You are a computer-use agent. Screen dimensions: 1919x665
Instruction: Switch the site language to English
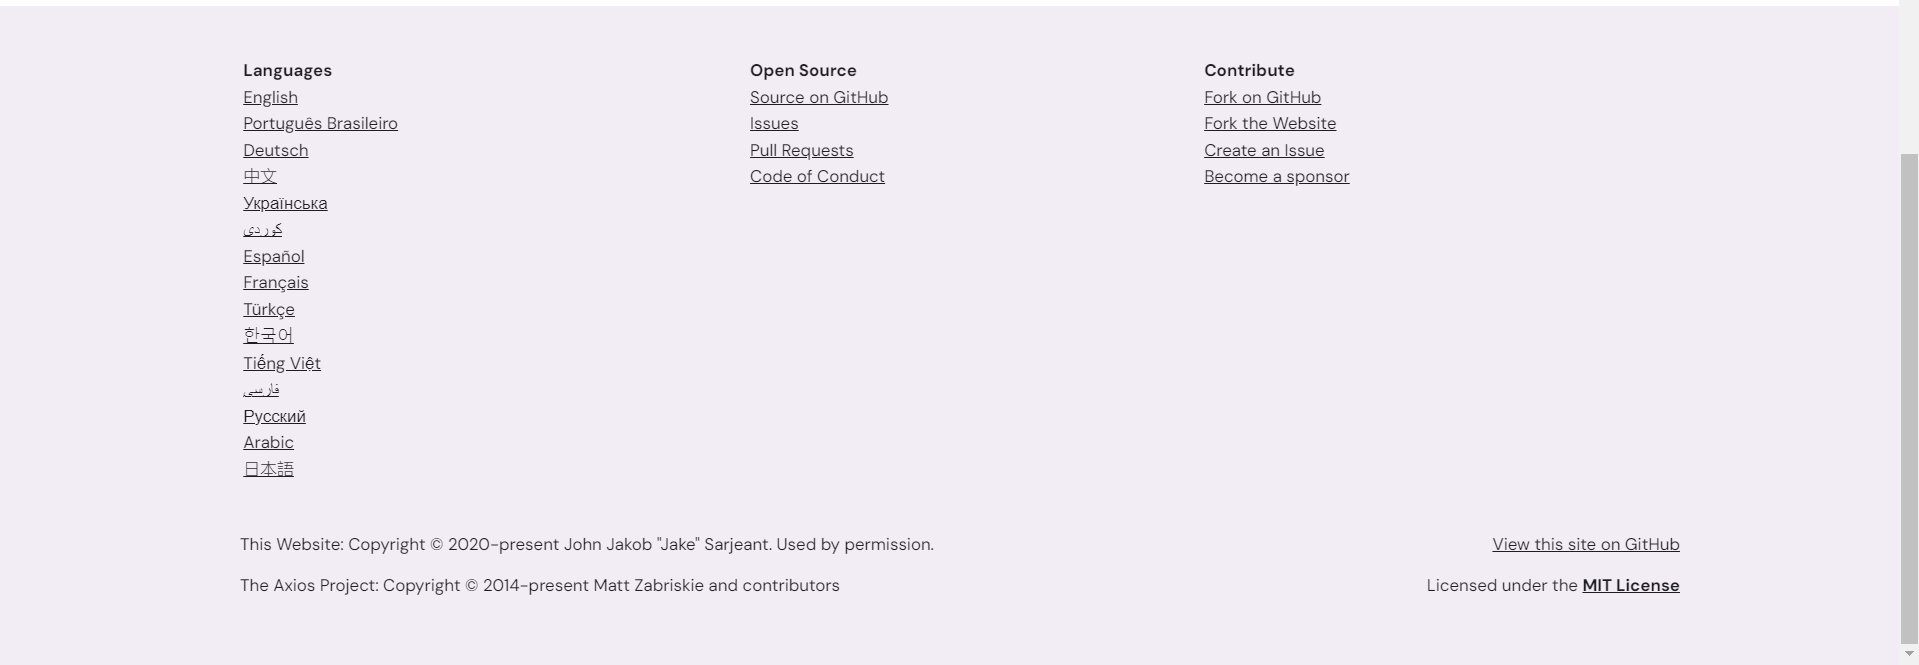click(269, 97)
